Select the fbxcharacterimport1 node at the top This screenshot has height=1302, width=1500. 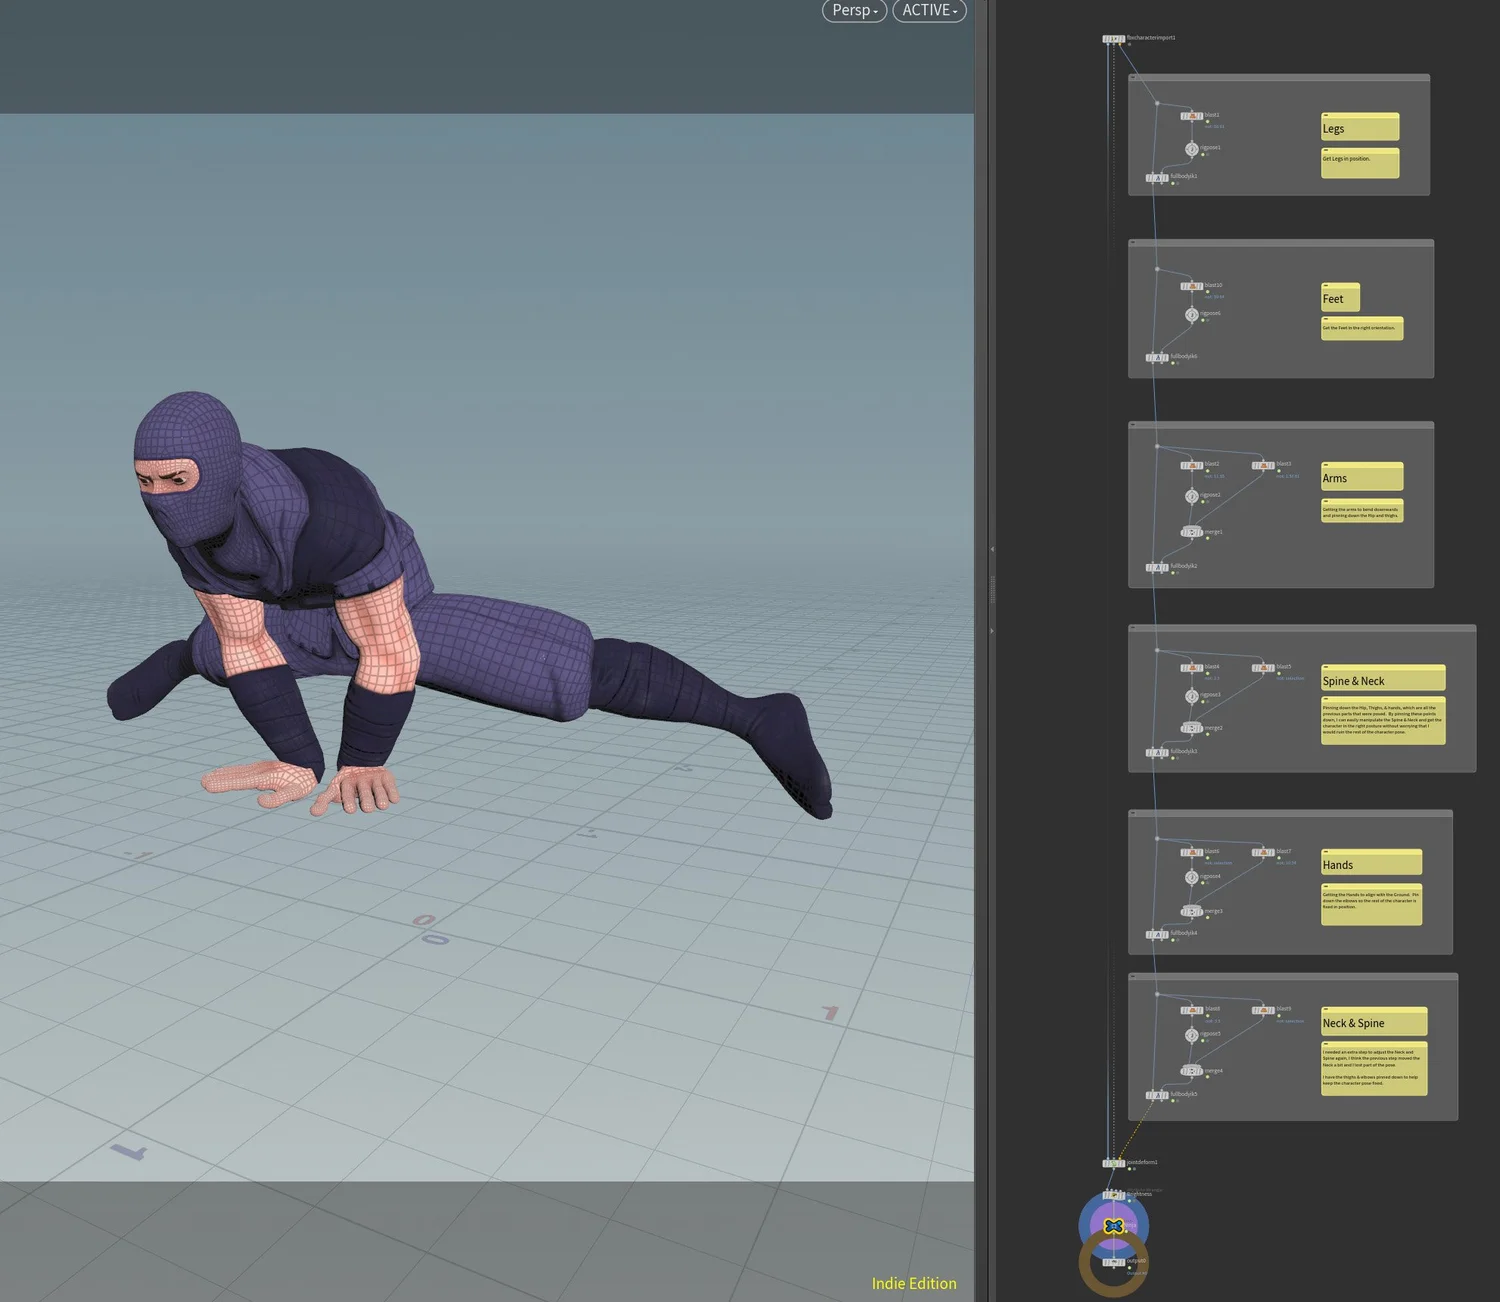pyautogui.click(x=1113, y=38)
